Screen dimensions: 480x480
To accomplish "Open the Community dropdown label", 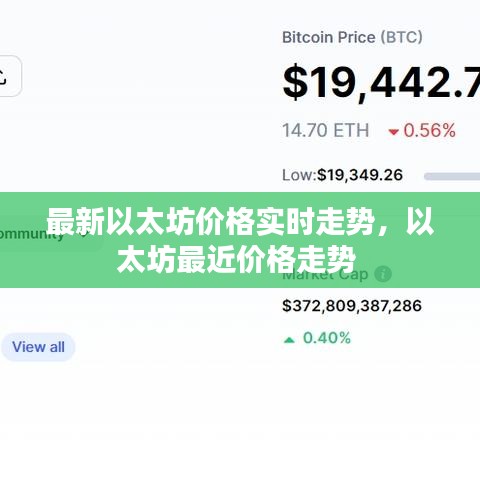I will (x=32, y=234).
